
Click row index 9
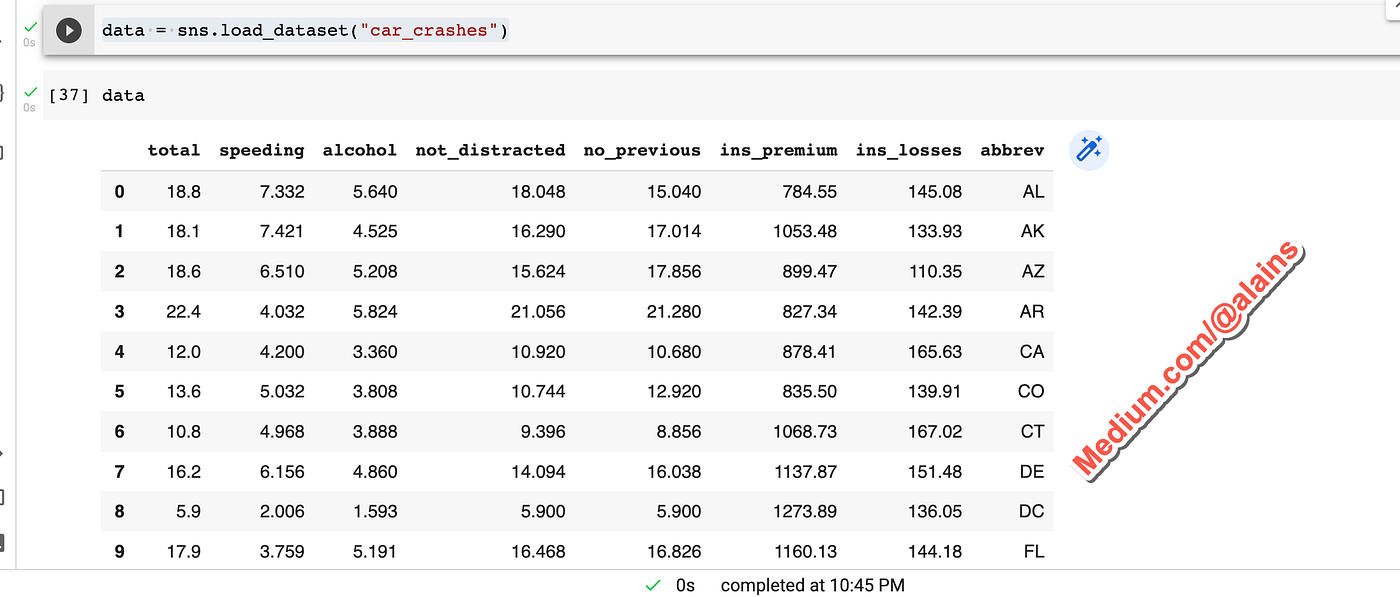[120, 551]
